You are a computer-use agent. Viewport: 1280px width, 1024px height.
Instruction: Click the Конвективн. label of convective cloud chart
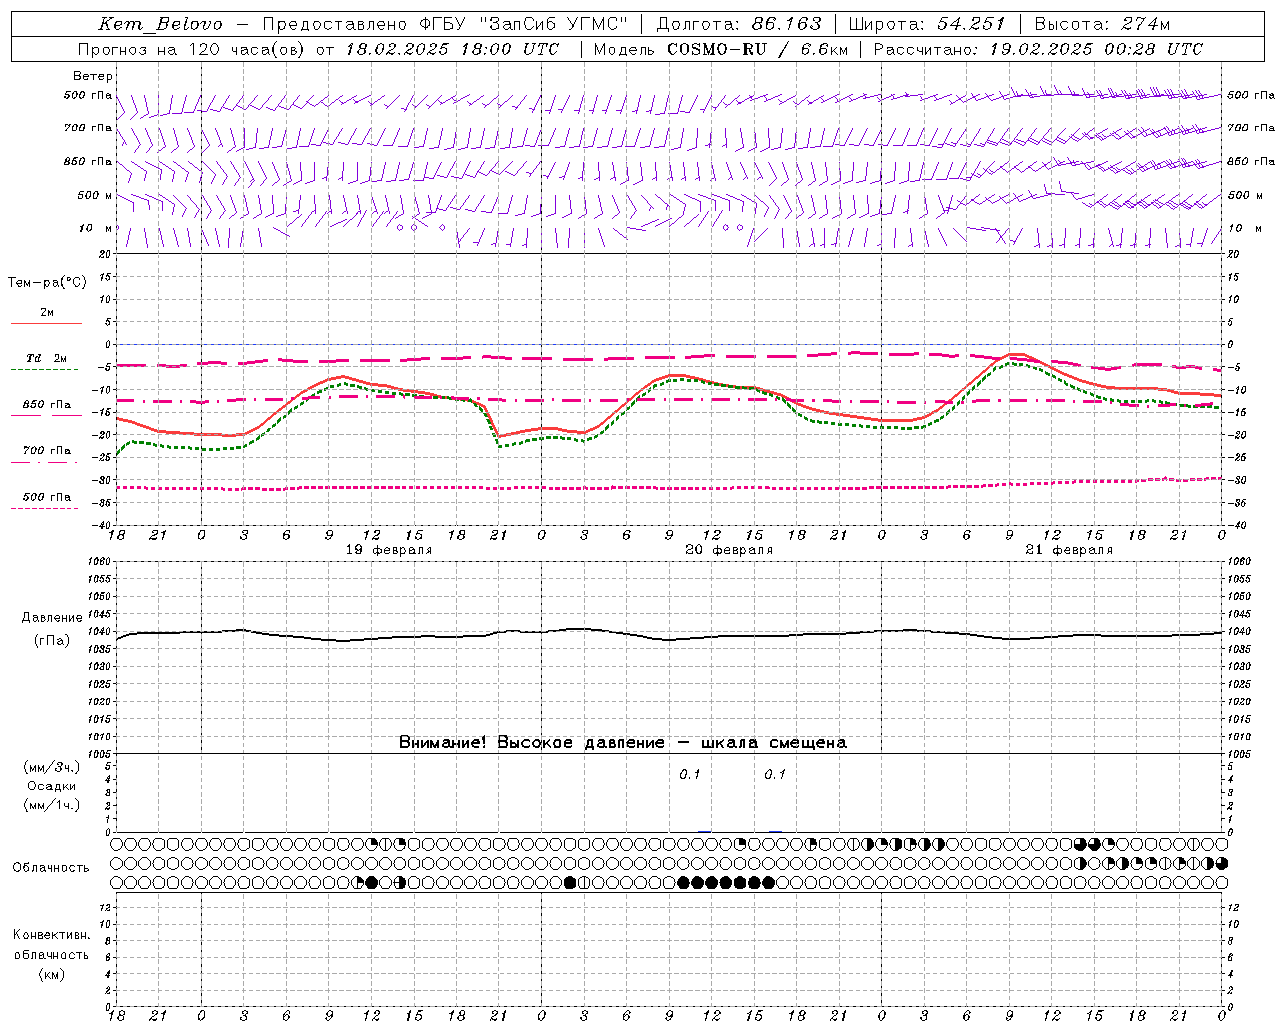coord(52,935)
